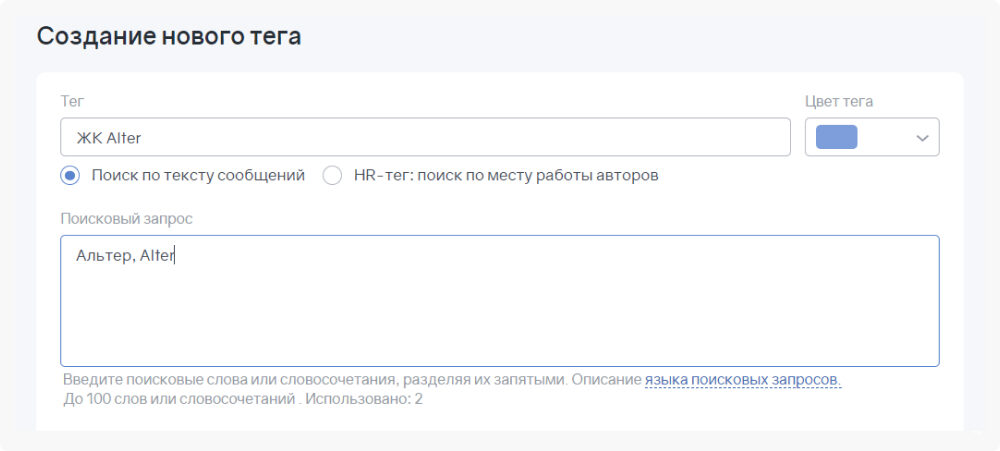Viewport: 1000px width, 451px height.
Task: Place cursor after "Alter" in search query
Action: 175,256
